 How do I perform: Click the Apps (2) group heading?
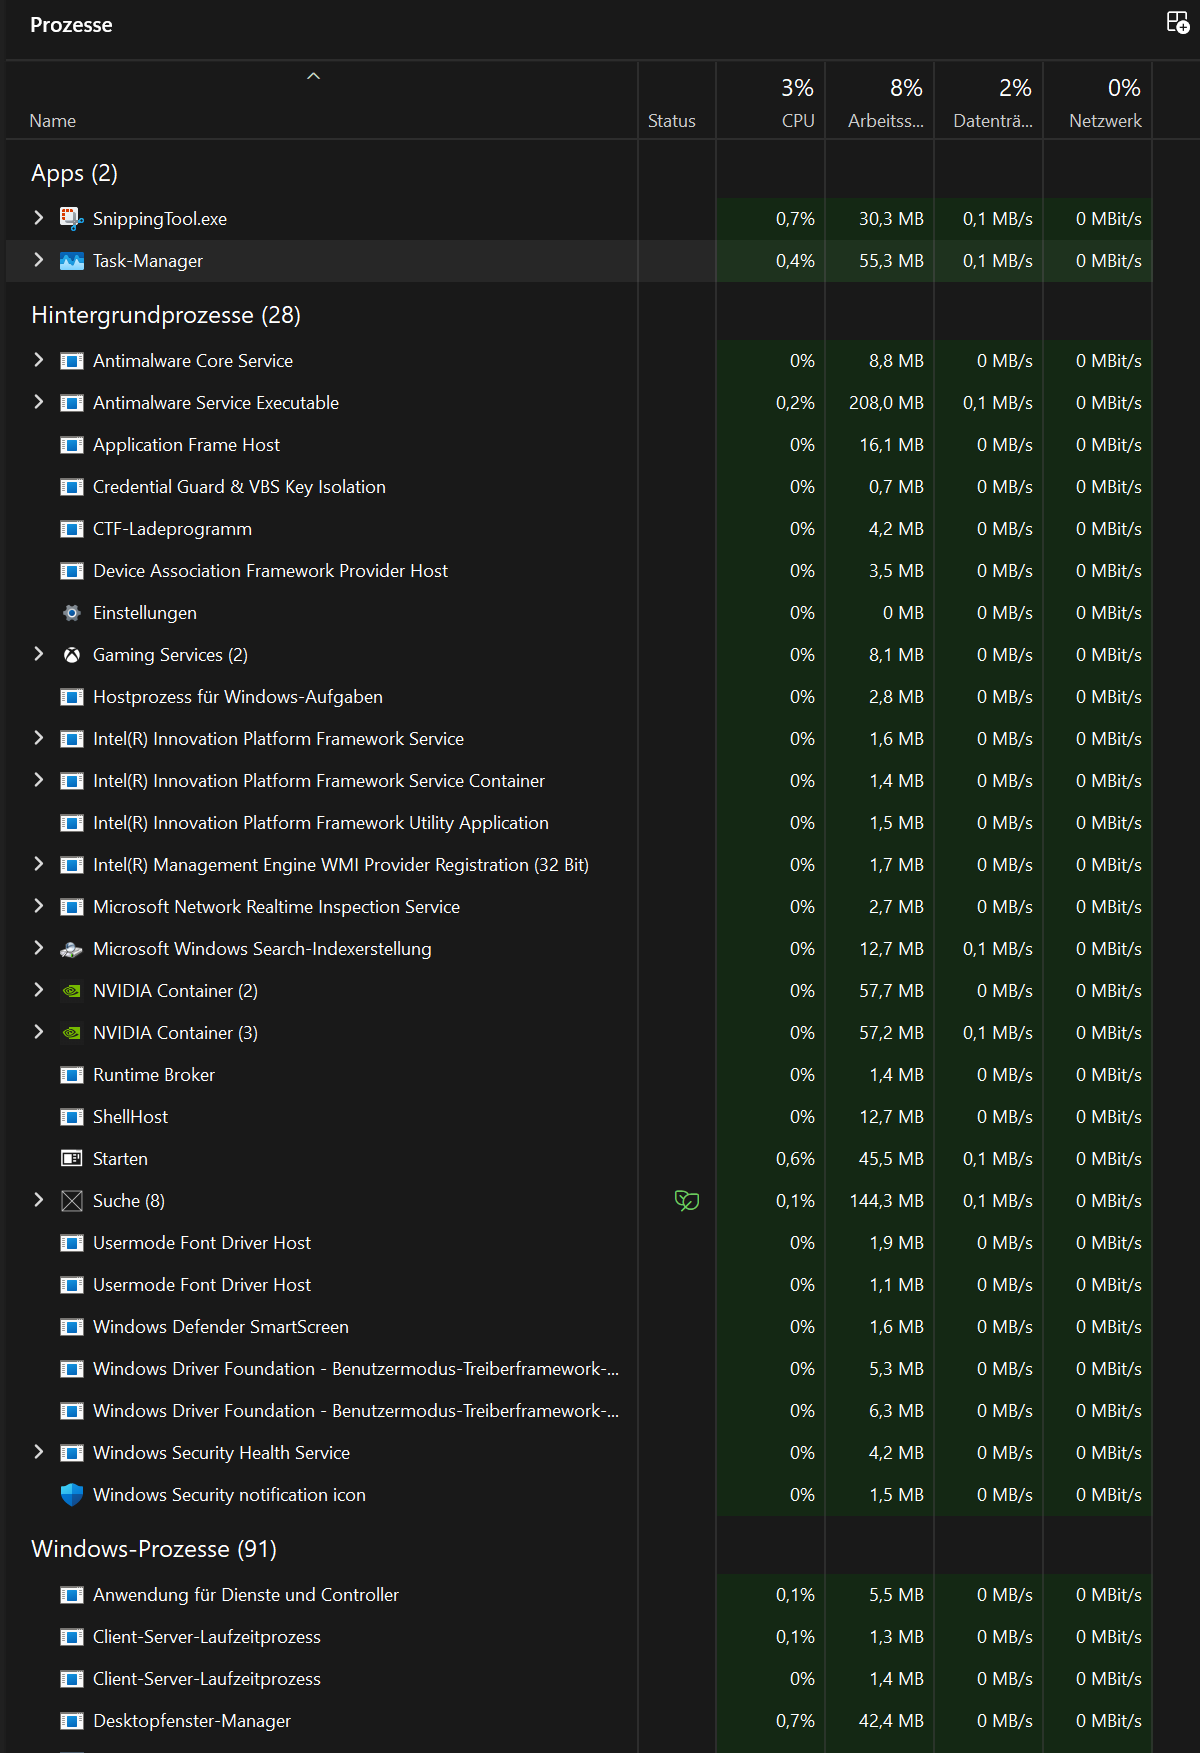click(74, 174)
